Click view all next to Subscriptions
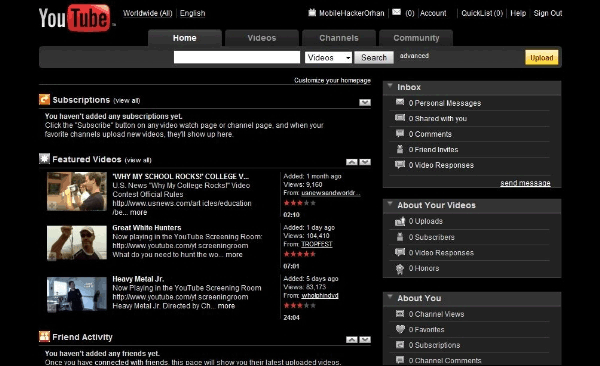This screenshot has width=600, height=366. pyautogui.click(x=127, y=101)
